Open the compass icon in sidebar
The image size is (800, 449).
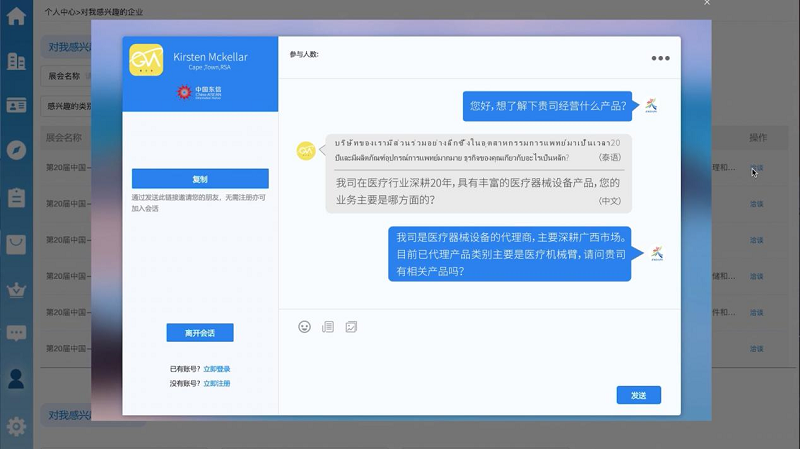[16, 151]
